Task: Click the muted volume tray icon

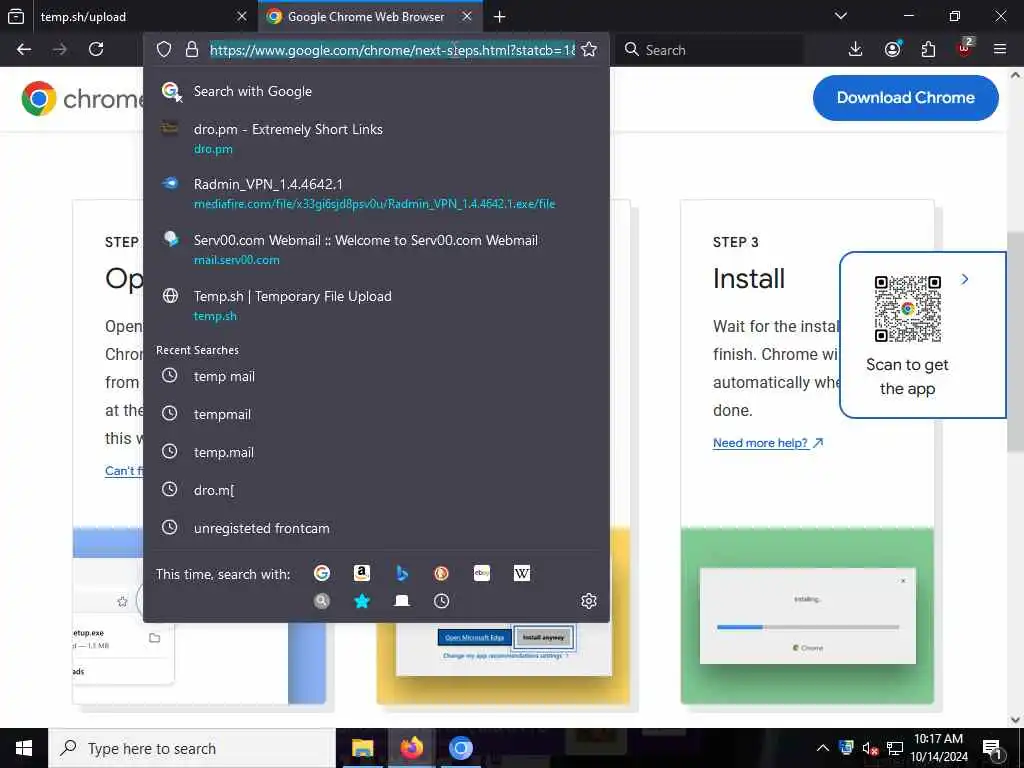Action: (869, 748)
